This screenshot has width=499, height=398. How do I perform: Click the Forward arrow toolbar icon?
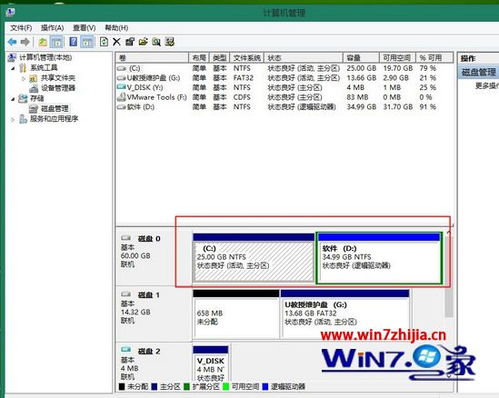[x=25, y=42]
